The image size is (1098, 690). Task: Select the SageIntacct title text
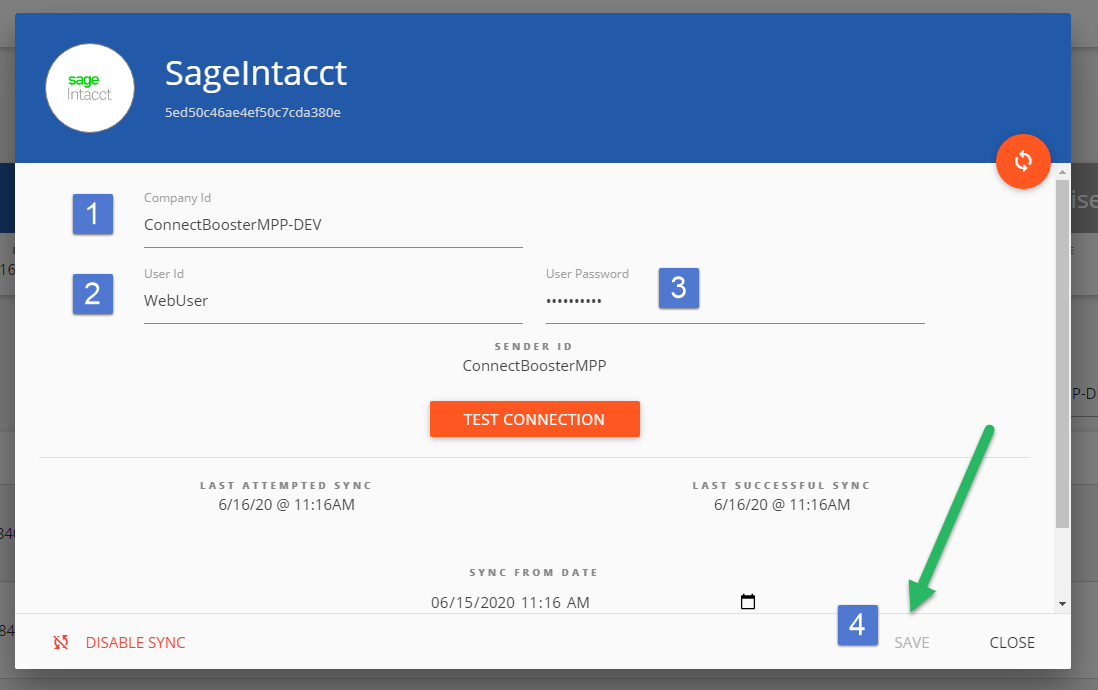point(256,72)
